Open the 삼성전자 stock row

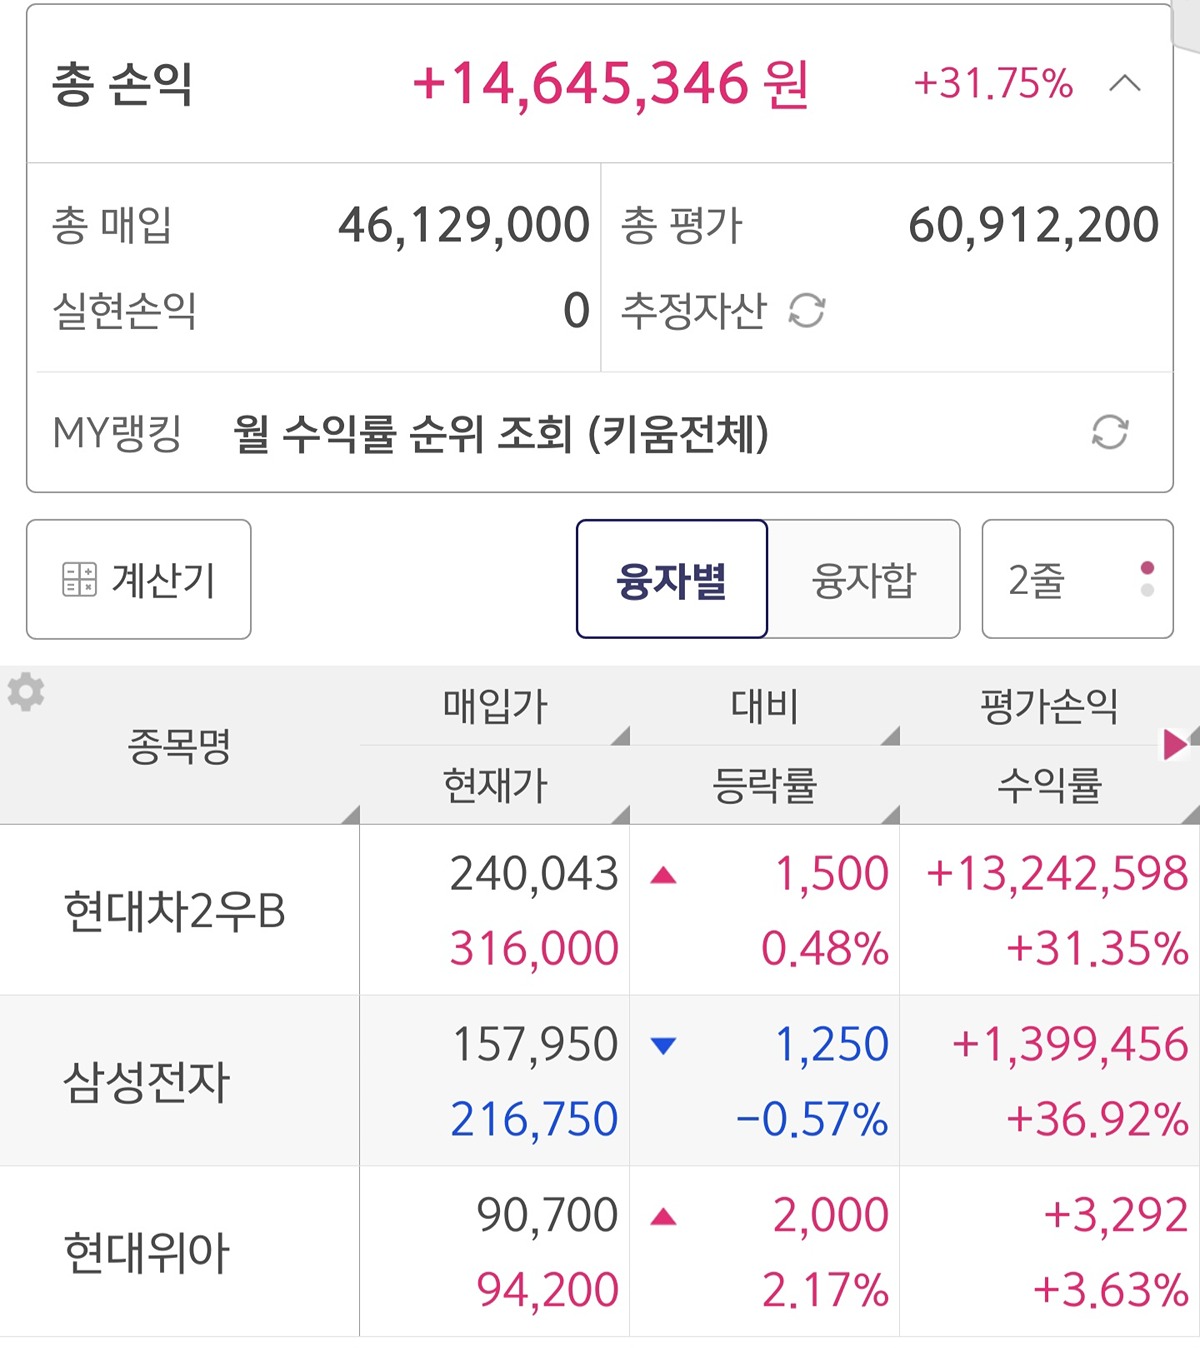(x=148, y=1082)
